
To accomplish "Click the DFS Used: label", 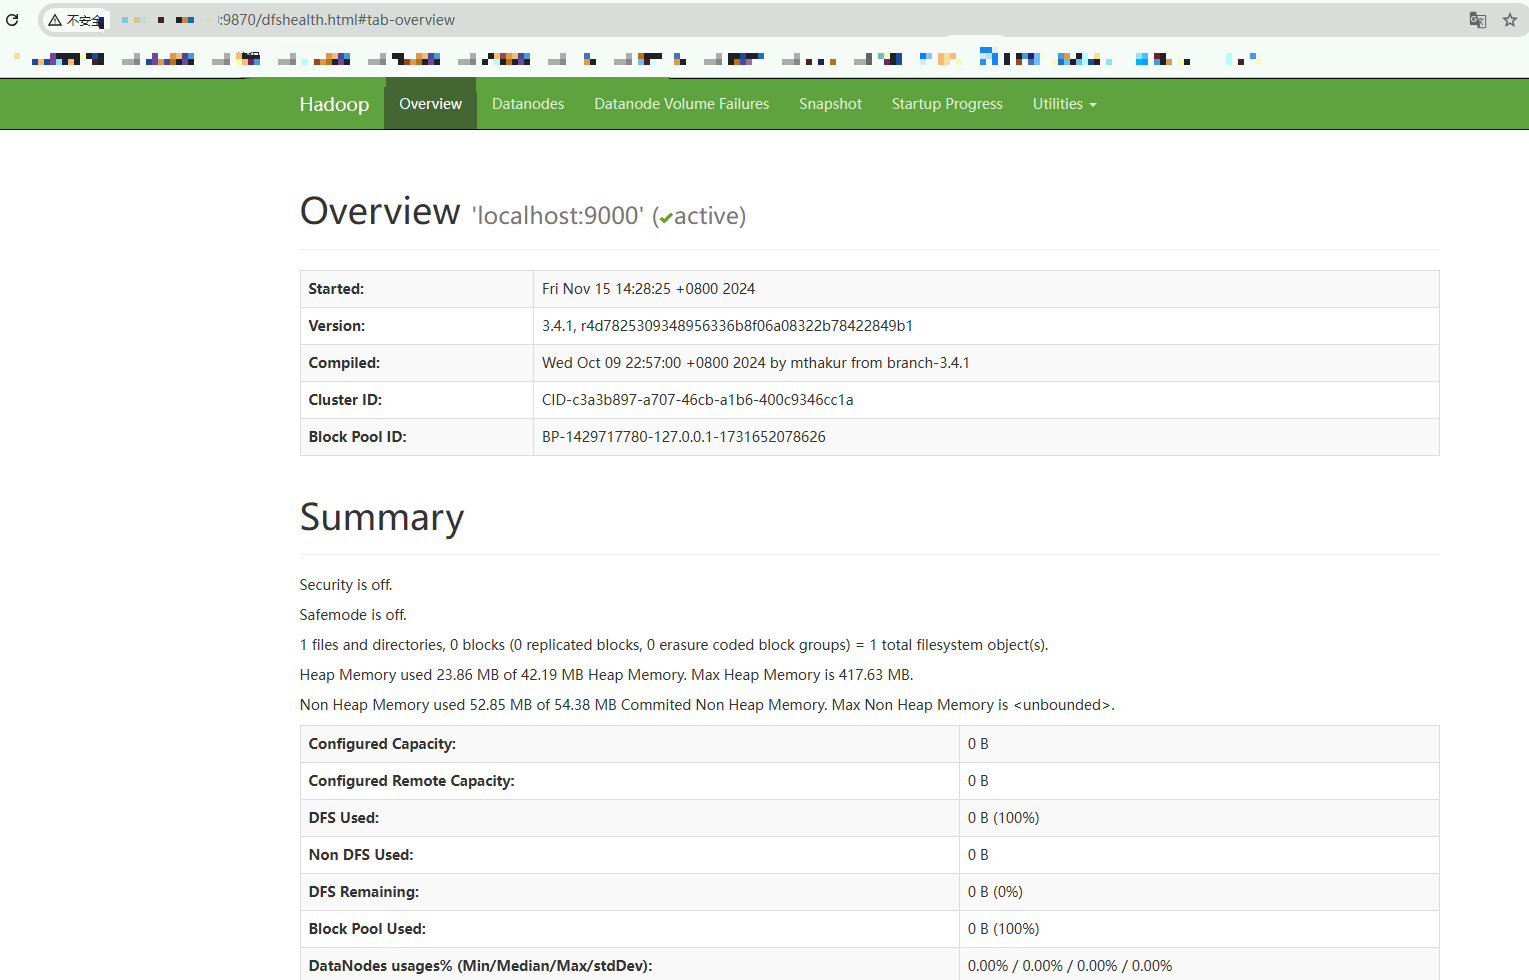I will pyautogui.click(x=343, y=818).
